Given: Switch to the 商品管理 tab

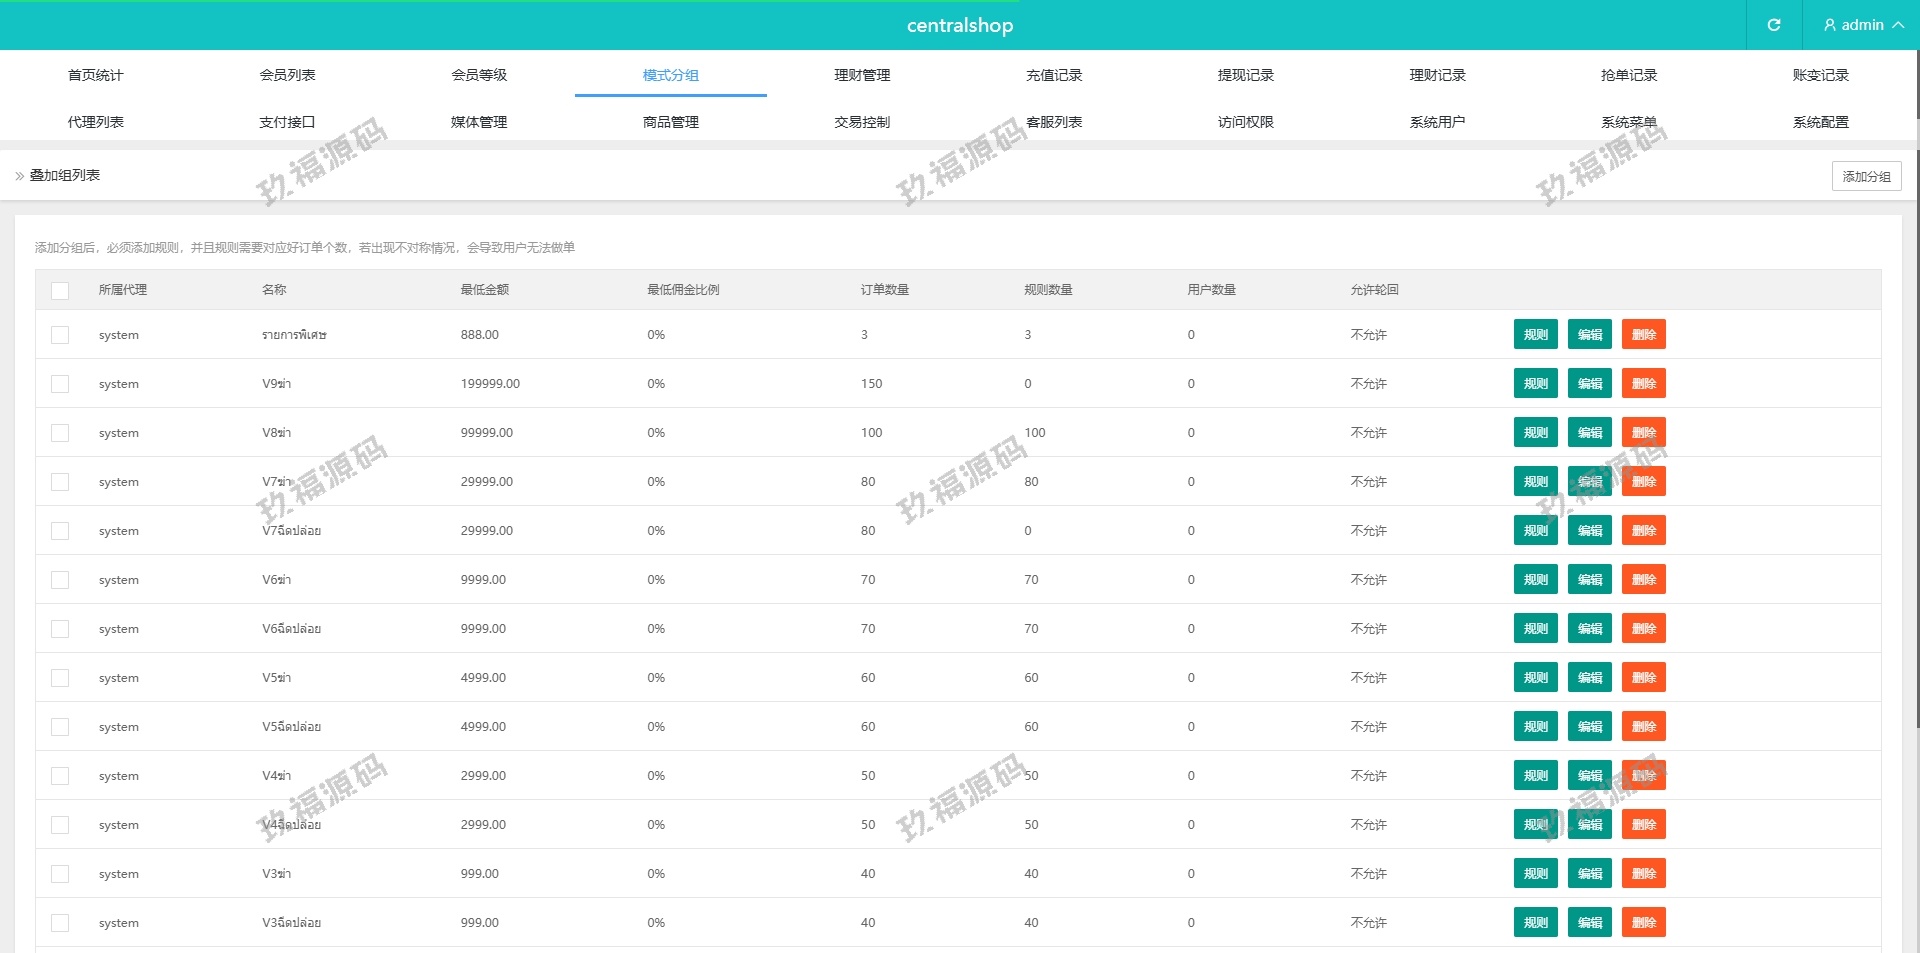Looking at the screenshot, I should [x=670, y=122].
